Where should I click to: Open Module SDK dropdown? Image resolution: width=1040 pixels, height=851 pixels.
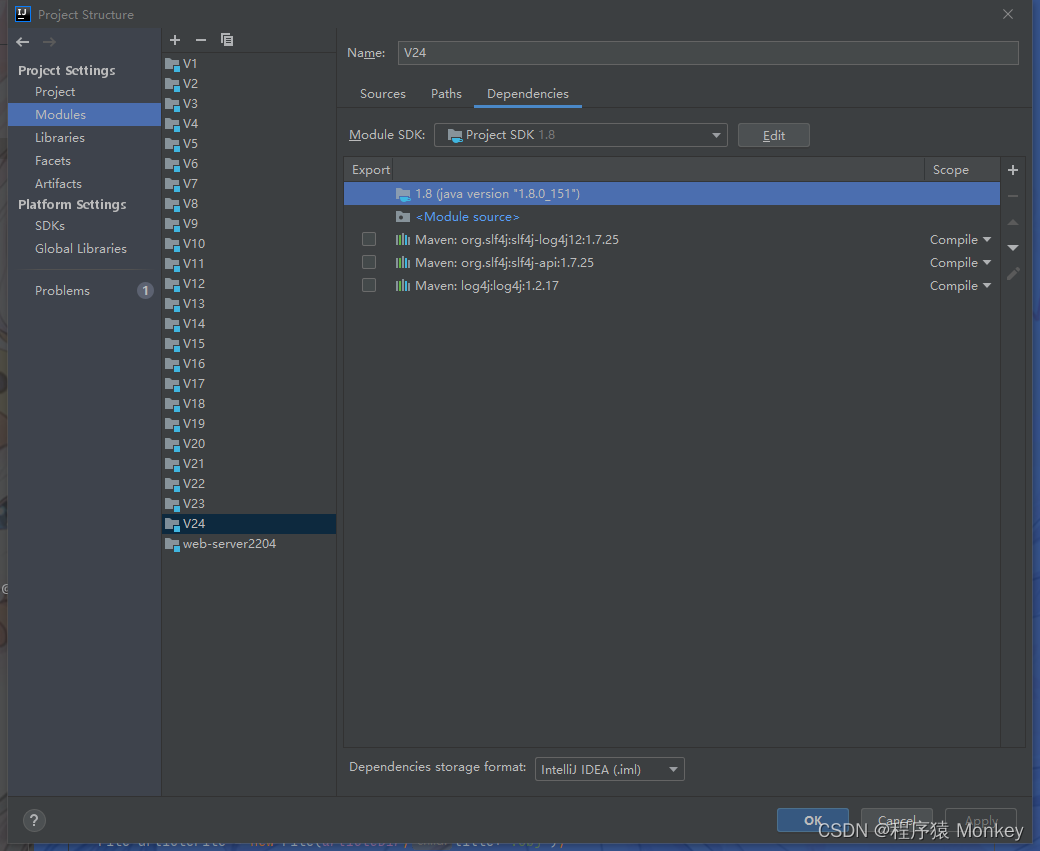coord(580,135)
